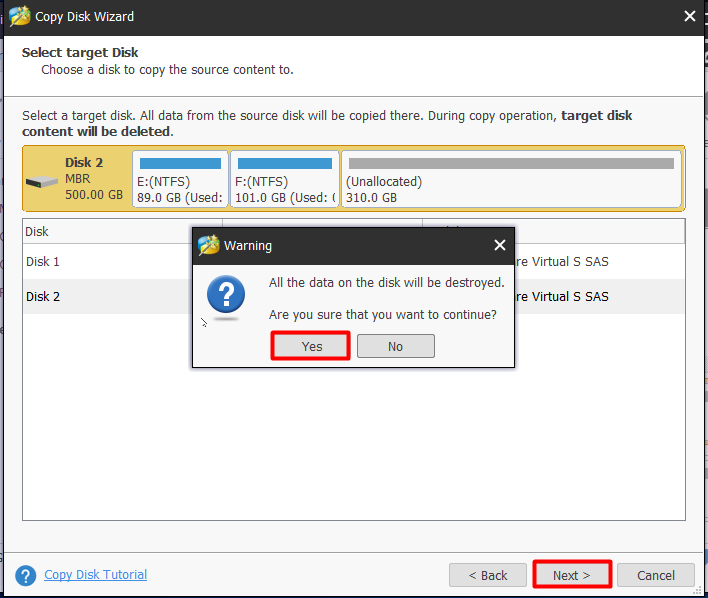Image resolution: width=708 pixels, height=598 pixels.
Task: Click the Disk 2 MBR 500.00 GB label
Action: 94,178
